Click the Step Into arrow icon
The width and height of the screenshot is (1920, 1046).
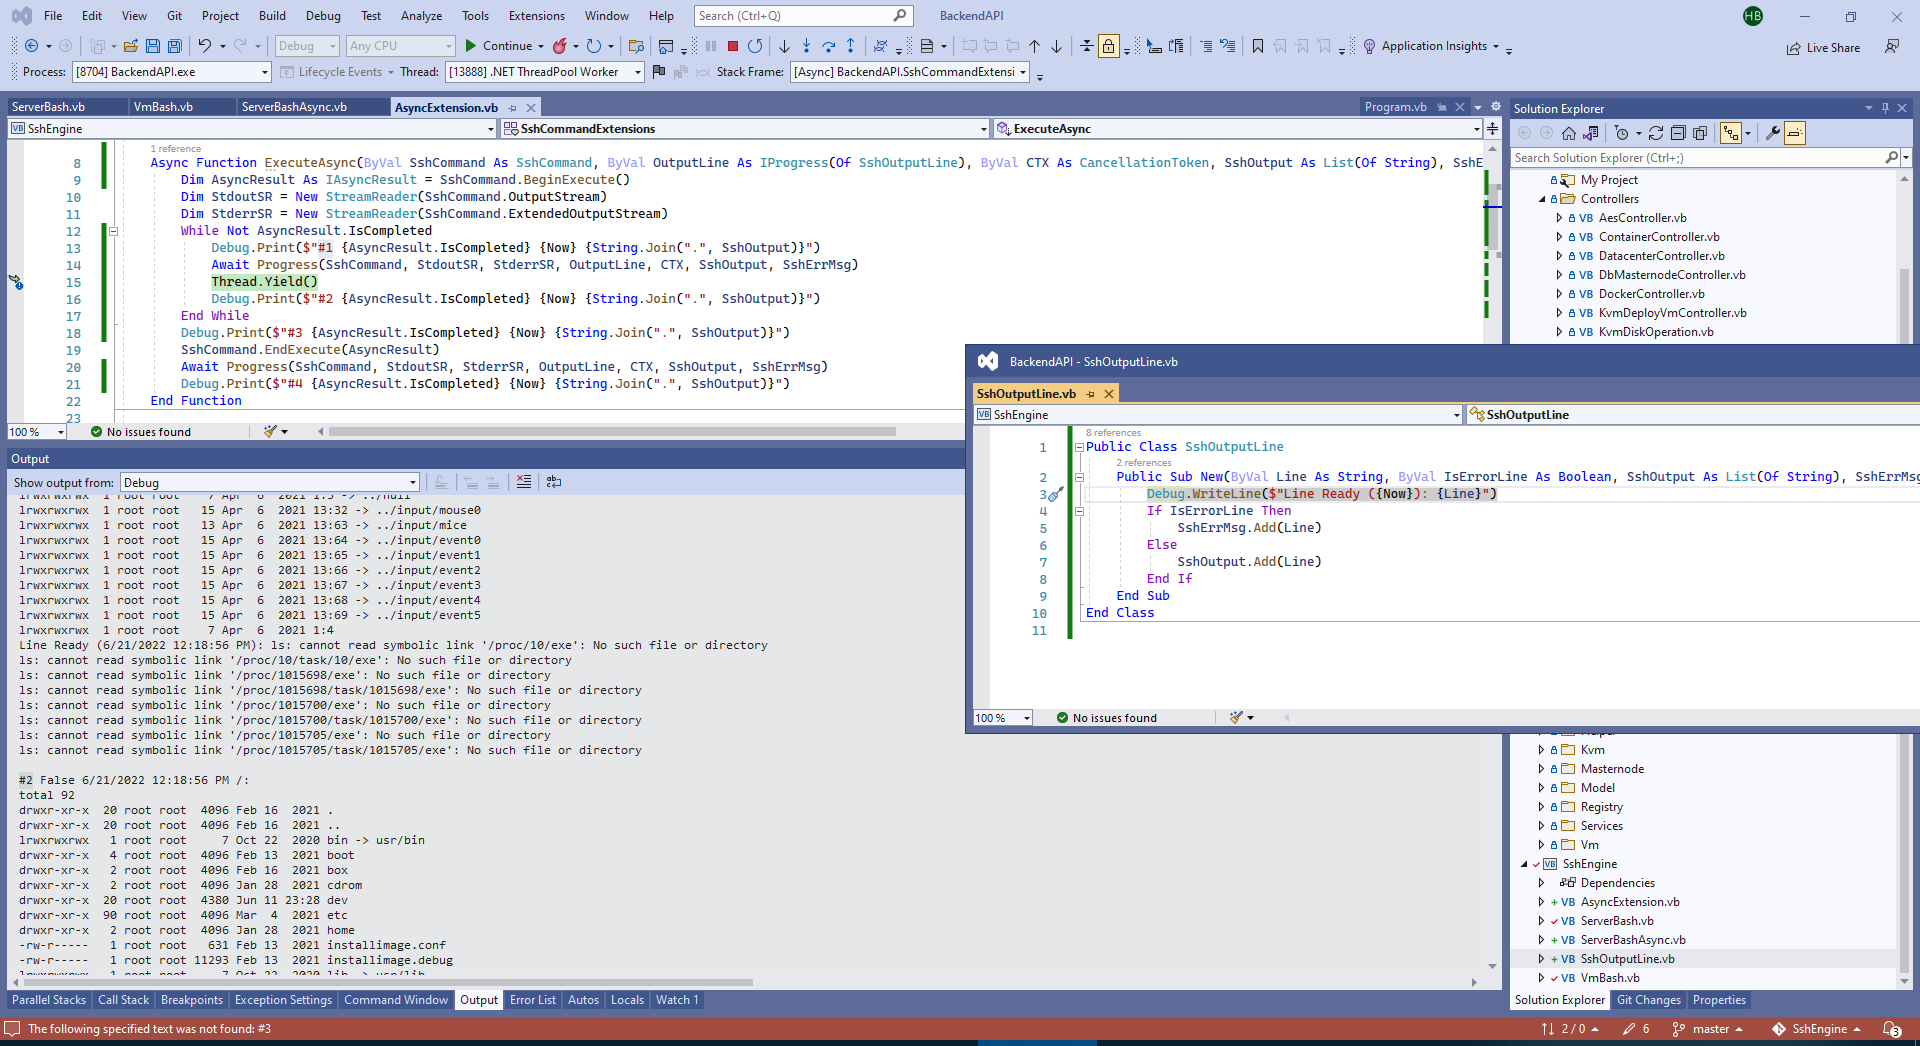(x=806, y=46)
